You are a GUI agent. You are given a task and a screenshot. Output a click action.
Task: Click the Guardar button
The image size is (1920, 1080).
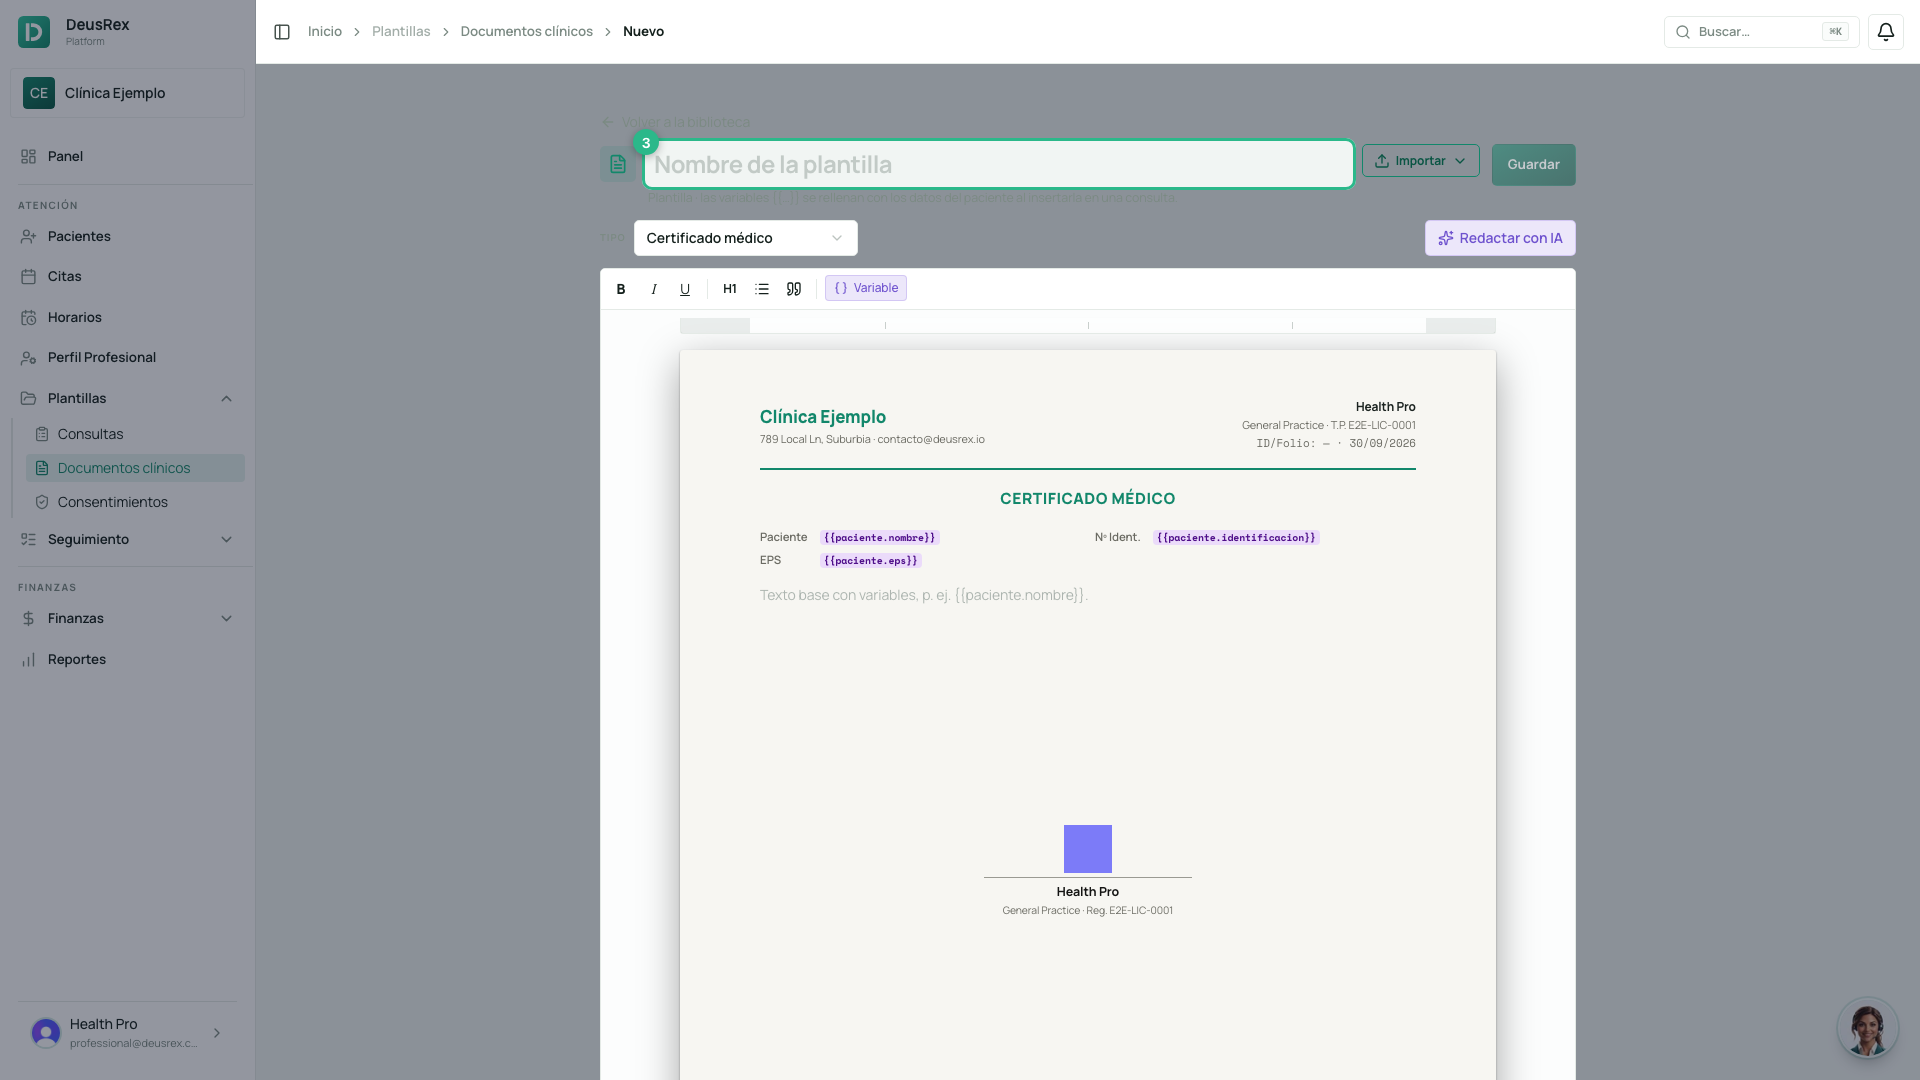pos(1533,165)
